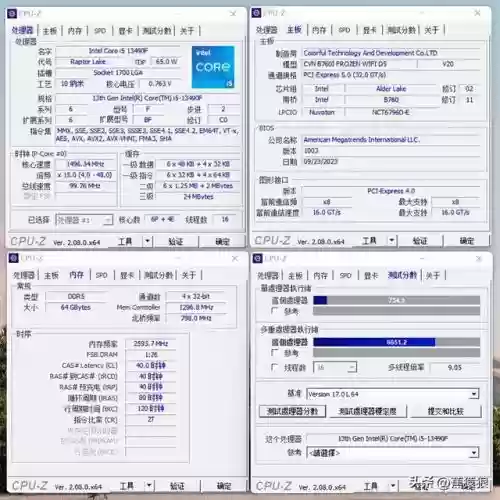Expand 工具 dropdown arrow in mainboard window
The width and height of the screenshot is (500, 500).
(x=392, y=240)
